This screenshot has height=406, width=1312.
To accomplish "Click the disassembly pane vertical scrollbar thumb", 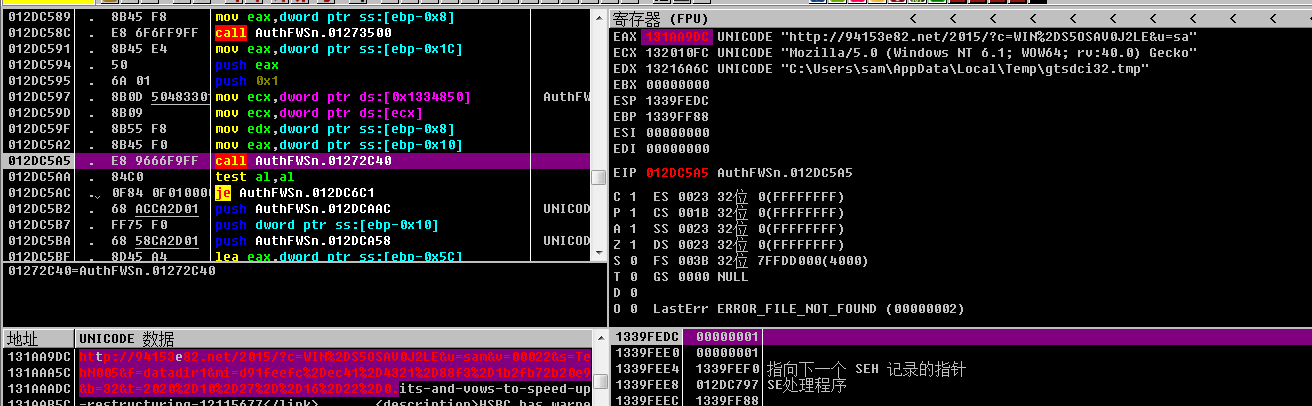I will click(x=599, y=177).
